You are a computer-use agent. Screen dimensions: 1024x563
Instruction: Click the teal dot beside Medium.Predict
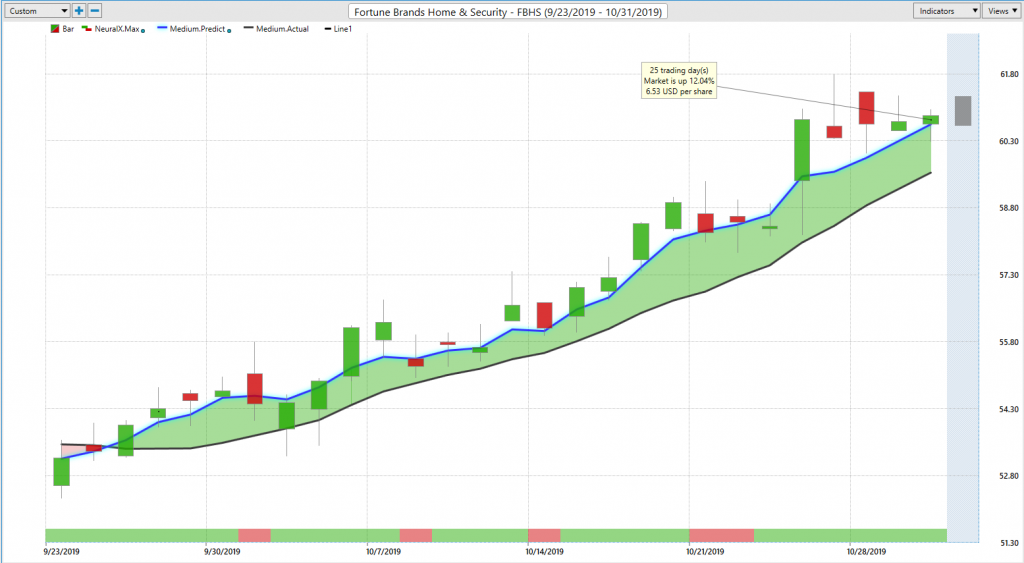tap(229, 31)
